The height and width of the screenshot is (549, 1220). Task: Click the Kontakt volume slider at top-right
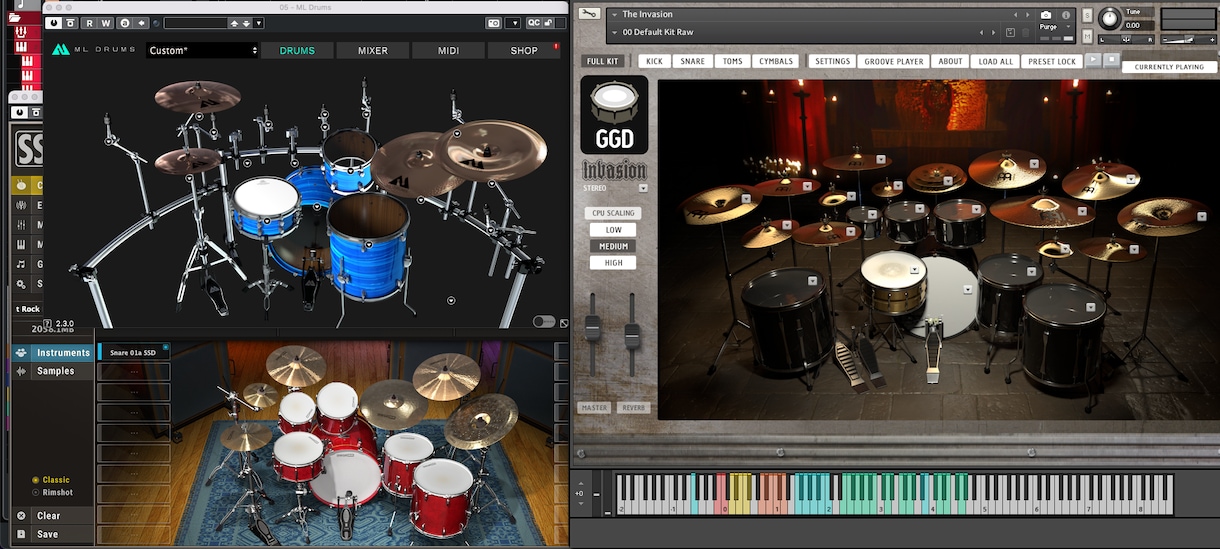pyautogui.click(x=1189, y=39)
